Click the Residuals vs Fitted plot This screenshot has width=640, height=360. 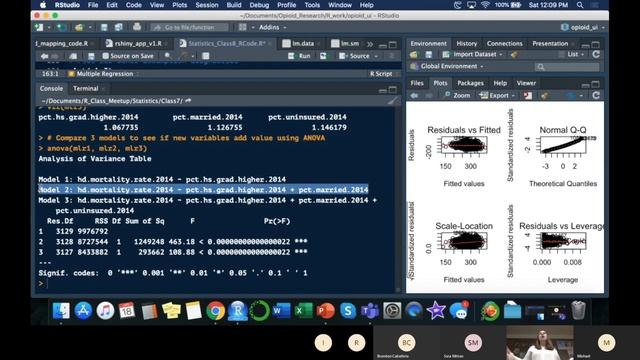[464, 145]
